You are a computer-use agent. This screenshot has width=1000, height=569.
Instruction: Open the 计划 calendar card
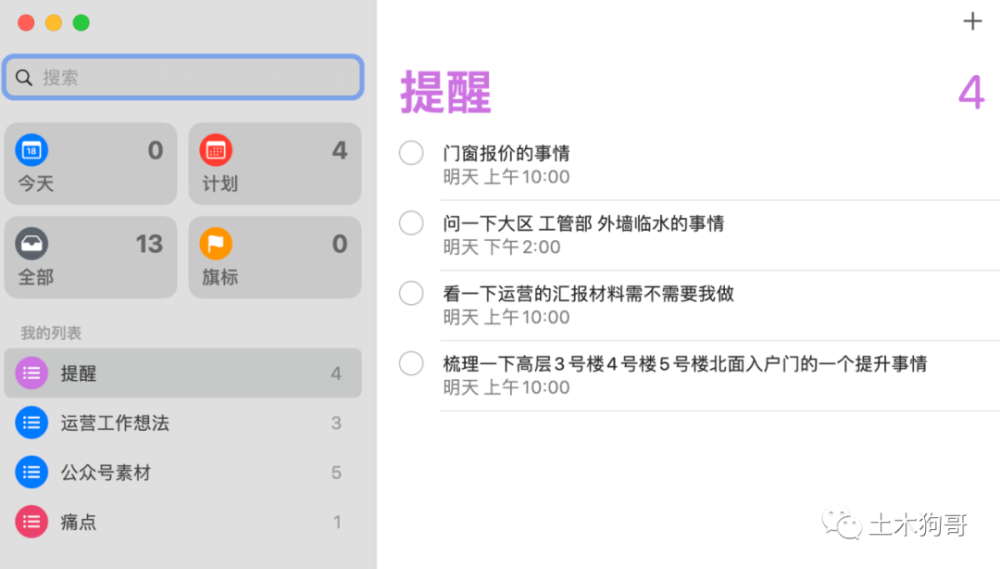[x=275, y=164]
